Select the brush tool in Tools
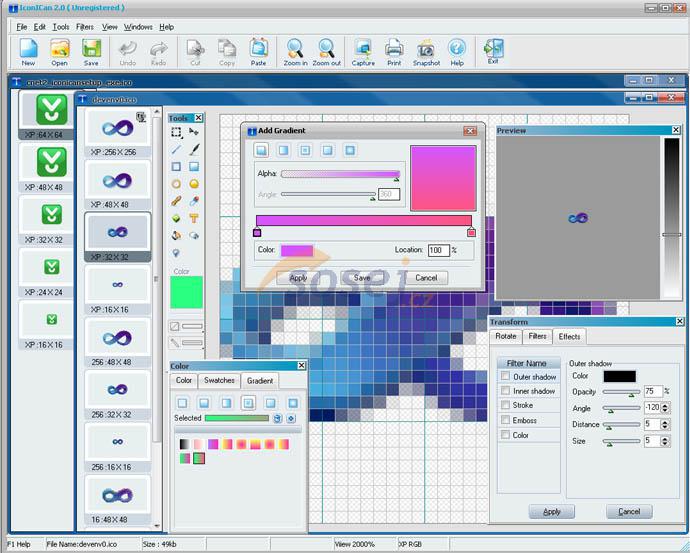 coord(194,150)
